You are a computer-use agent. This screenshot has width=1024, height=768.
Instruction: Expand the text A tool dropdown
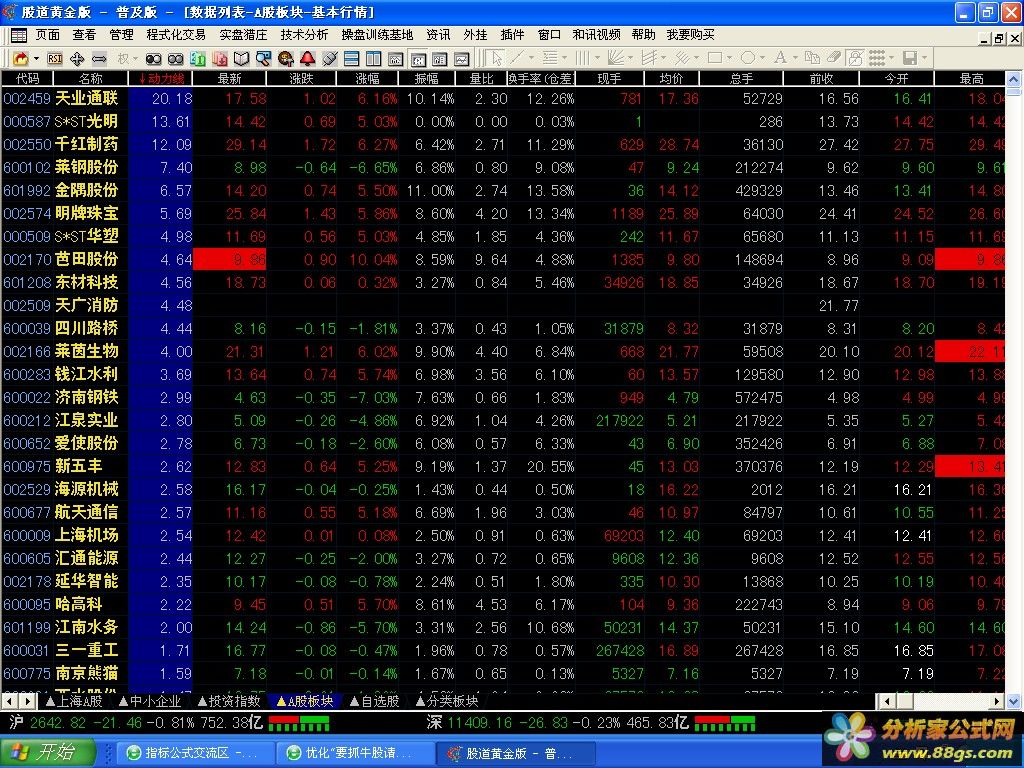pos(795,58)
